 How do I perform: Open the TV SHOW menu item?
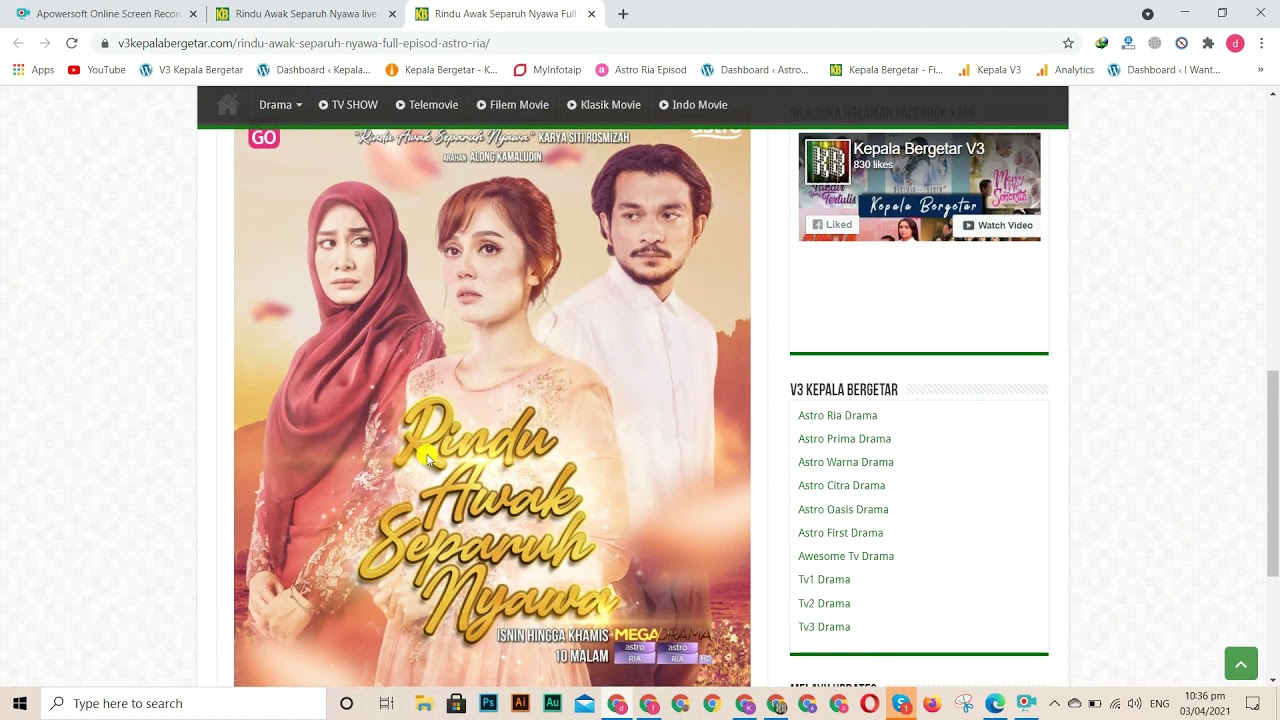click(x=348, y=105)
